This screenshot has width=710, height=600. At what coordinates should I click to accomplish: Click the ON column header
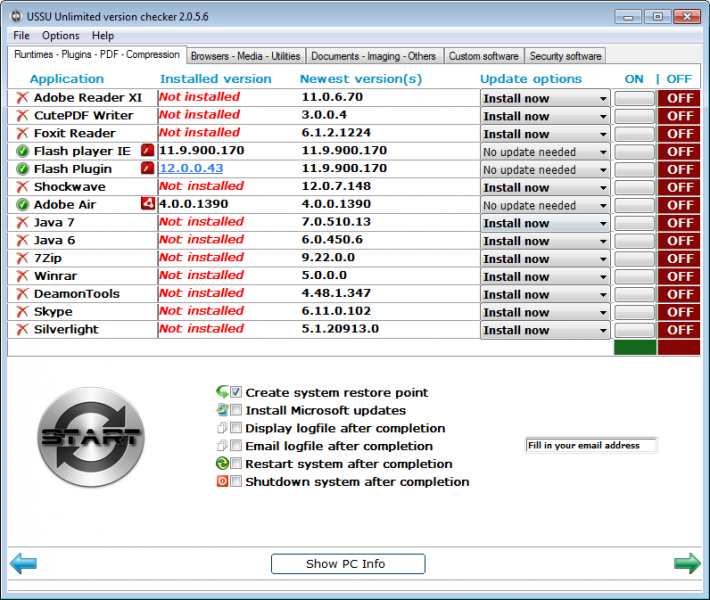click(x=634, y=79)
